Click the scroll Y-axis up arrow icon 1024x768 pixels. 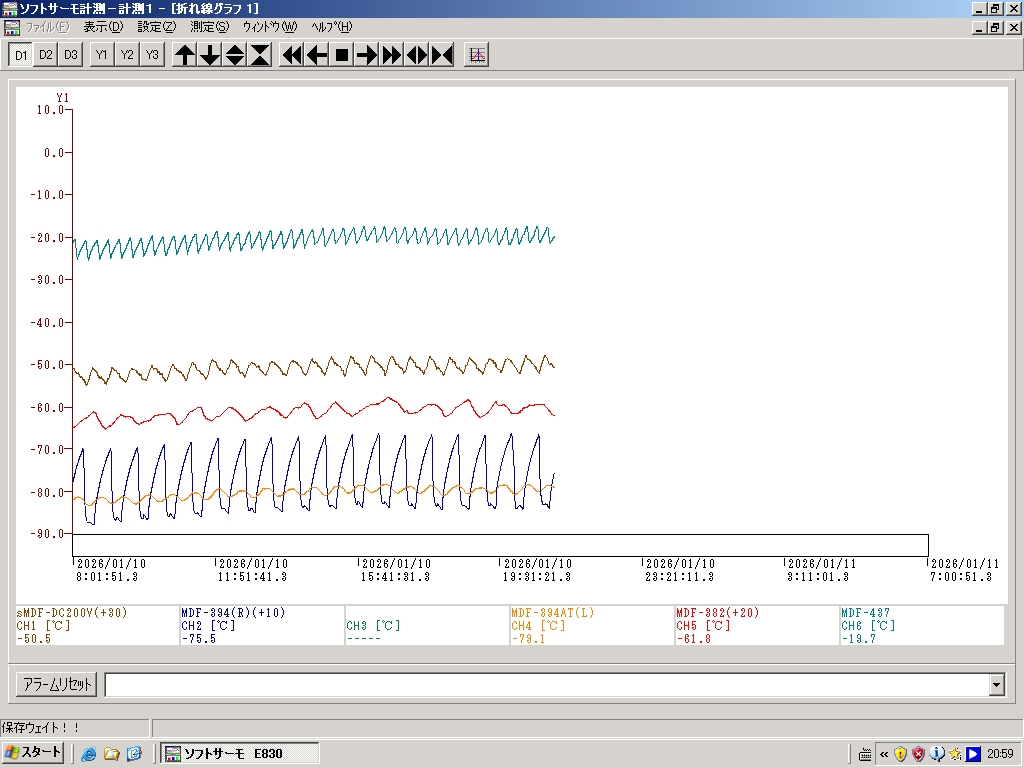pos(185,55)
